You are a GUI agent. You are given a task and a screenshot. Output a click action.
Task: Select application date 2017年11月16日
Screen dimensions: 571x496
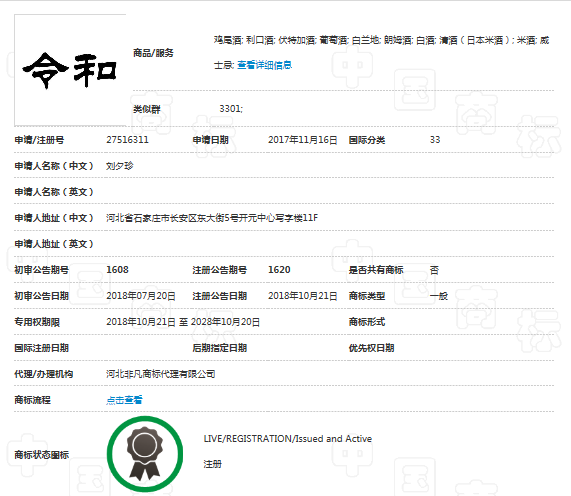pyautogui.click(x=303, y=140)
